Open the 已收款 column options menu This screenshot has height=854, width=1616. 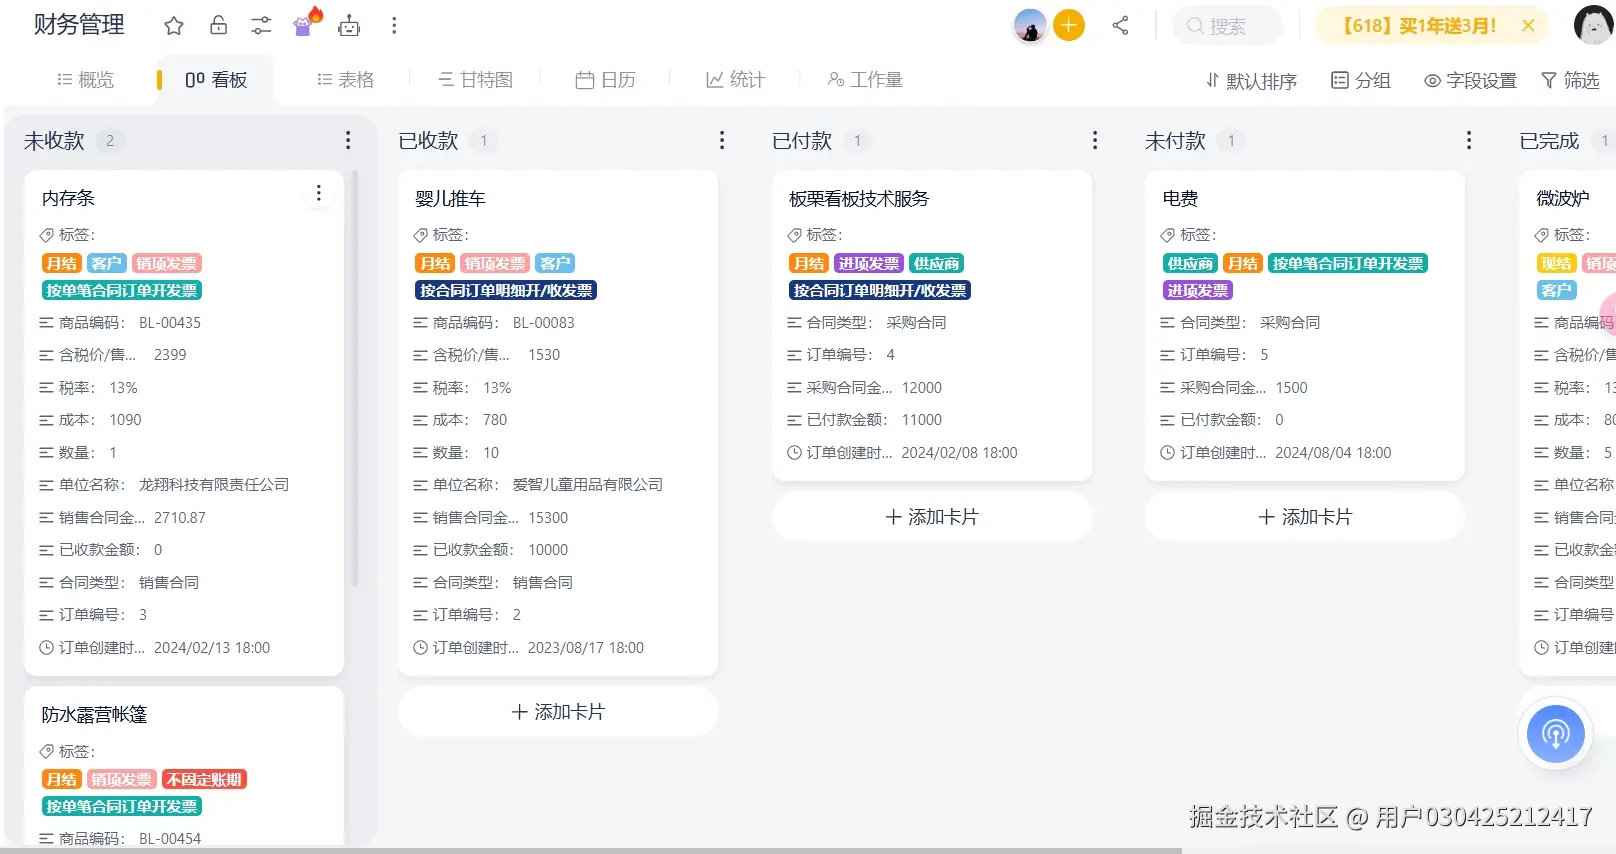(x=722, y=141)
